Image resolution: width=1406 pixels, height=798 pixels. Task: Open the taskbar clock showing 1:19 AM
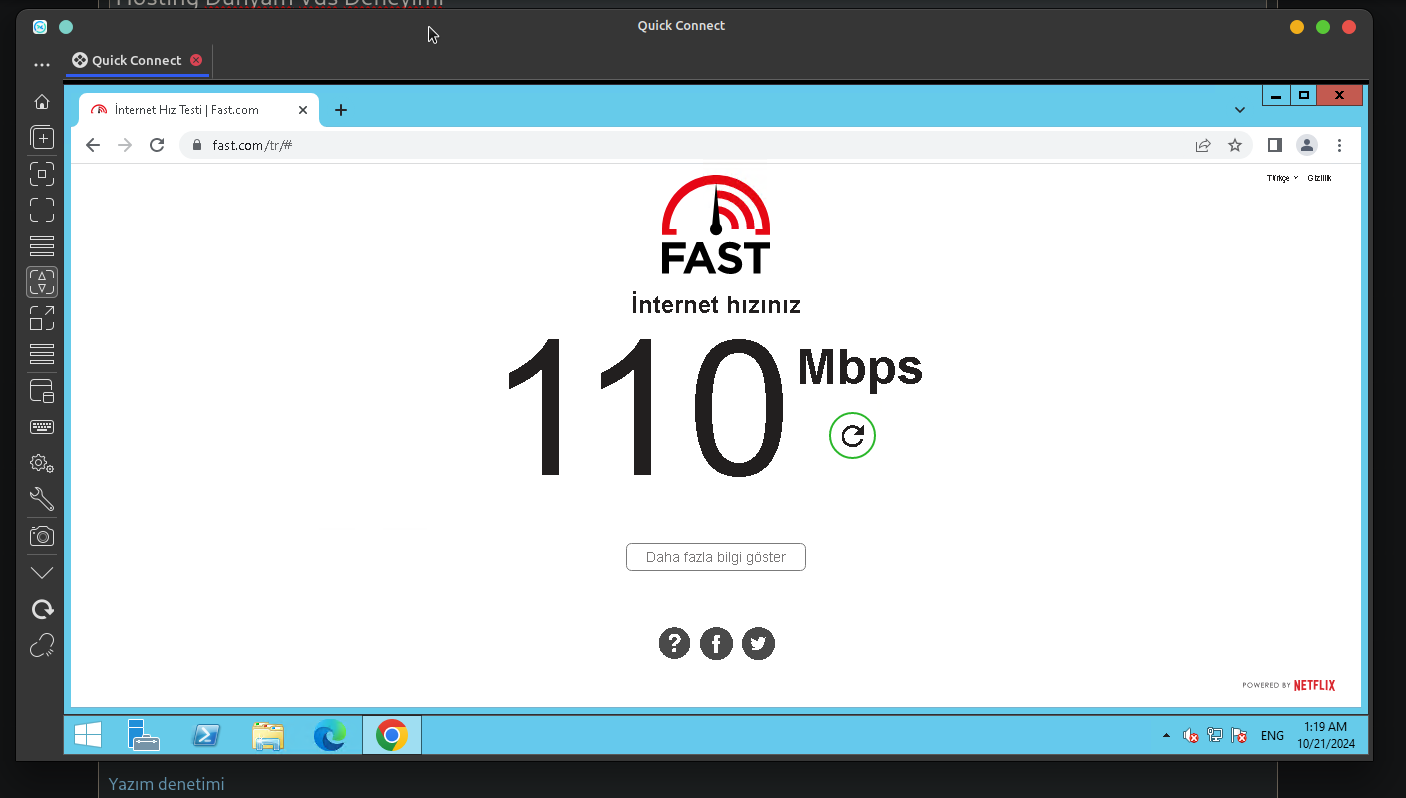point(1326,735)
